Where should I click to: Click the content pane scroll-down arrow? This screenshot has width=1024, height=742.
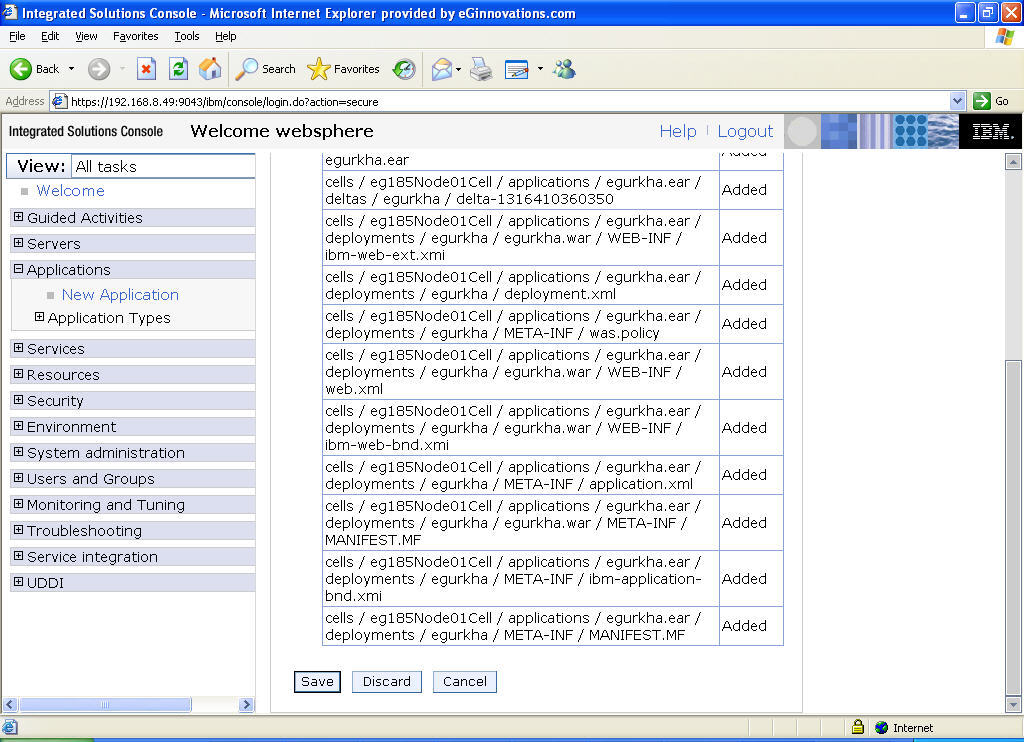[1013, 705]
